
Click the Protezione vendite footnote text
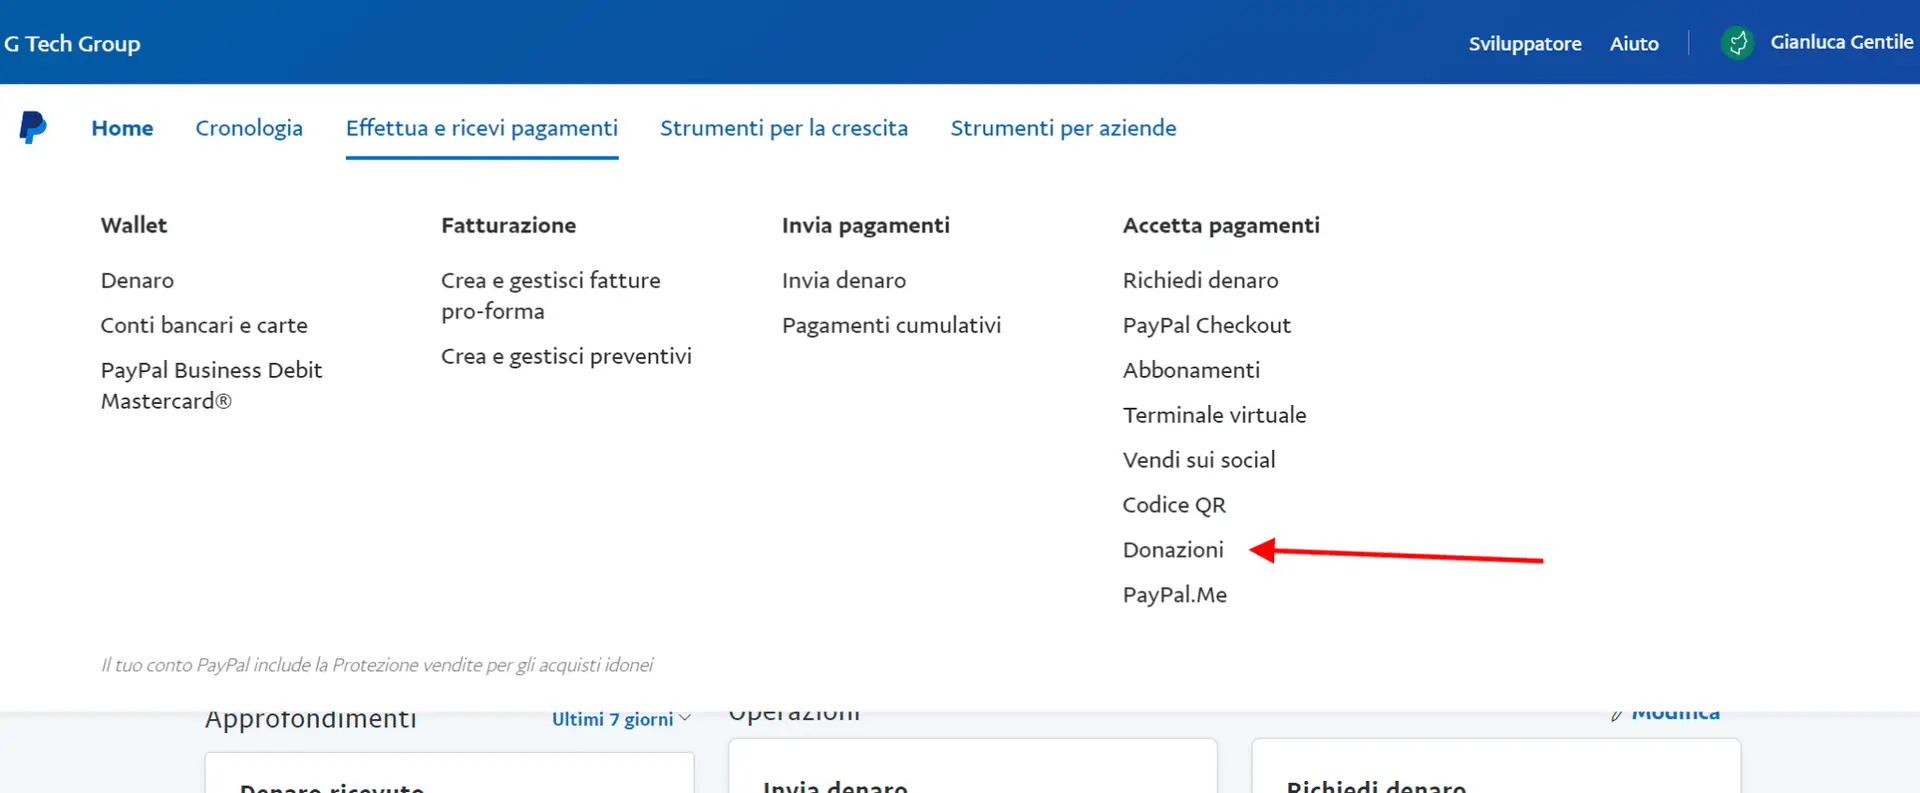click(x=377, y=665)
